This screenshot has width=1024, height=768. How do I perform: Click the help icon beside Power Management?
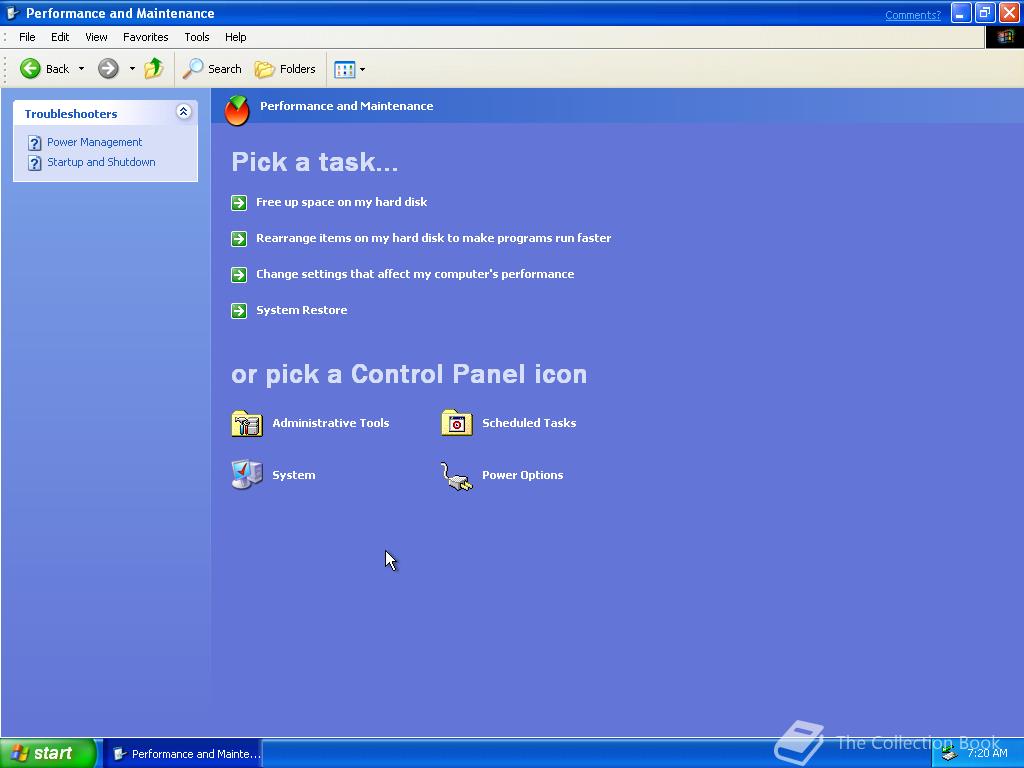tap(35, 143)
